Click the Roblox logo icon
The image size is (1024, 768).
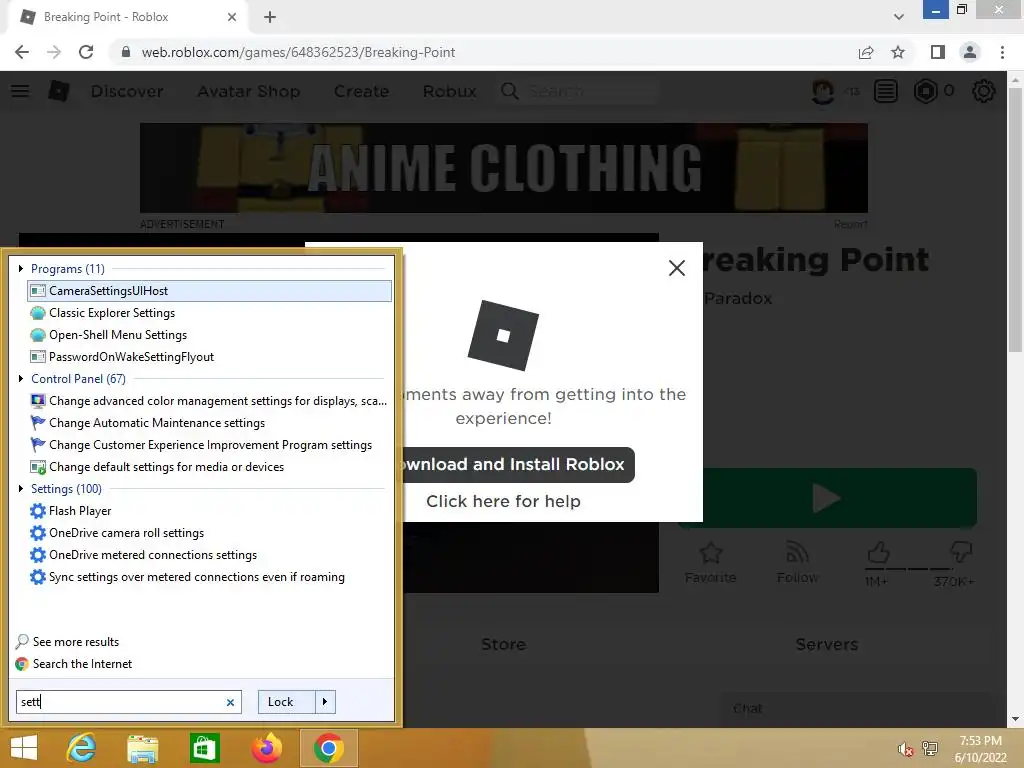pyautogui.click(x=59, y=91)
